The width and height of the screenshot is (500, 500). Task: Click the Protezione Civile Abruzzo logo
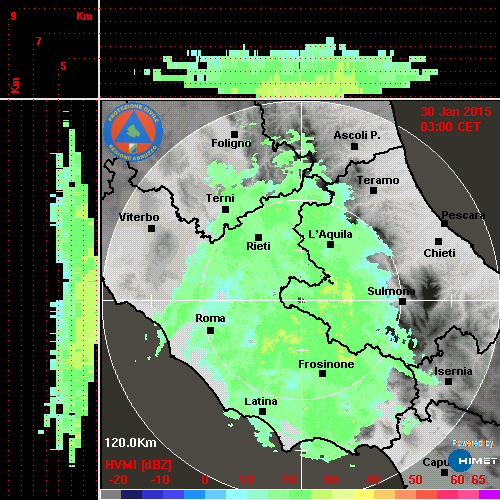click(133, 132)
